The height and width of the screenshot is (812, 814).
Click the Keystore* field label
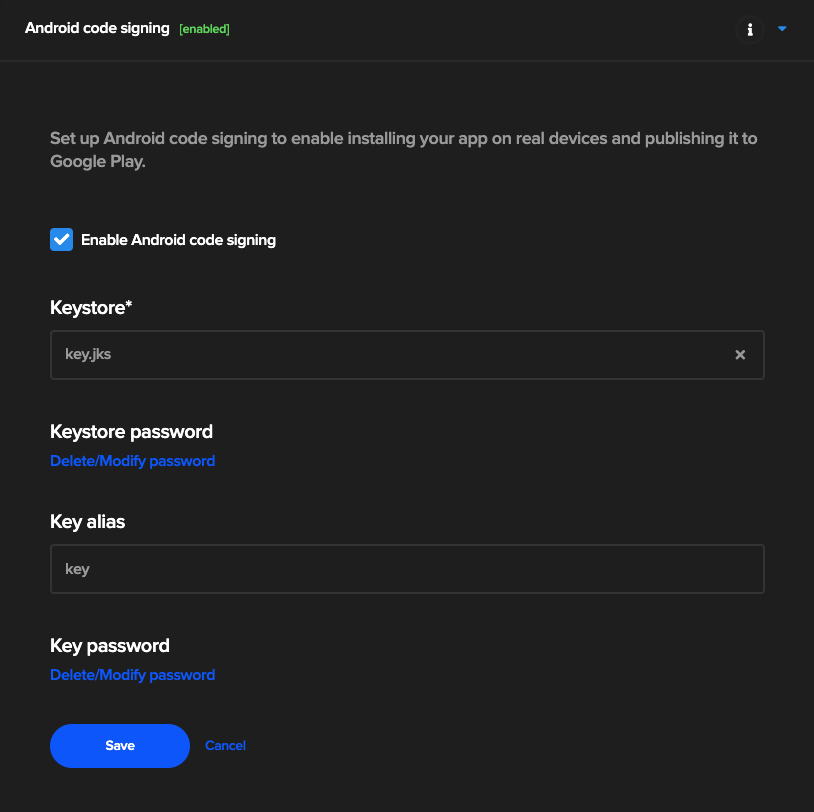tap(91, 307)
